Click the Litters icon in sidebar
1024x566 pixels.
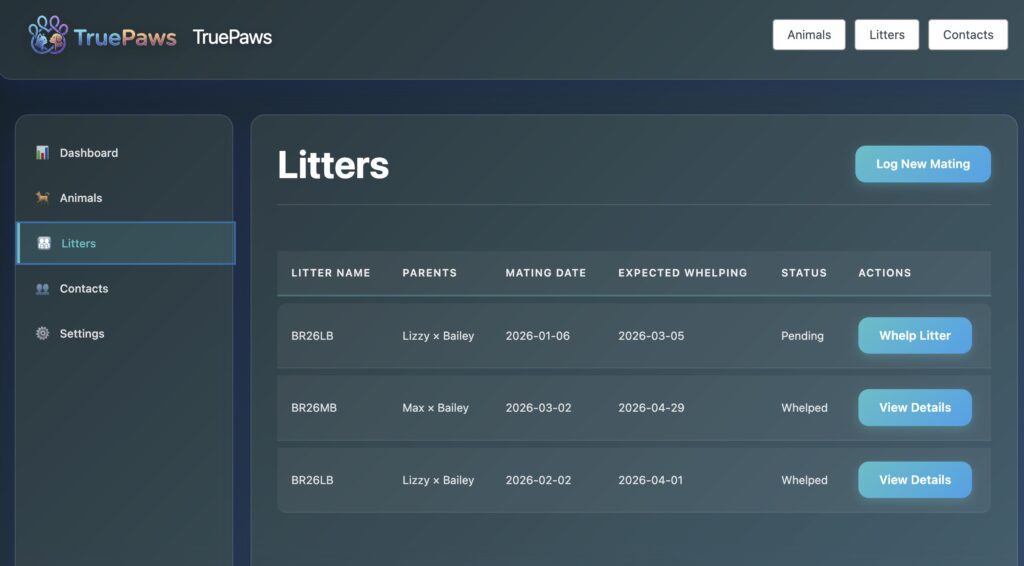(x=44, y=243)
